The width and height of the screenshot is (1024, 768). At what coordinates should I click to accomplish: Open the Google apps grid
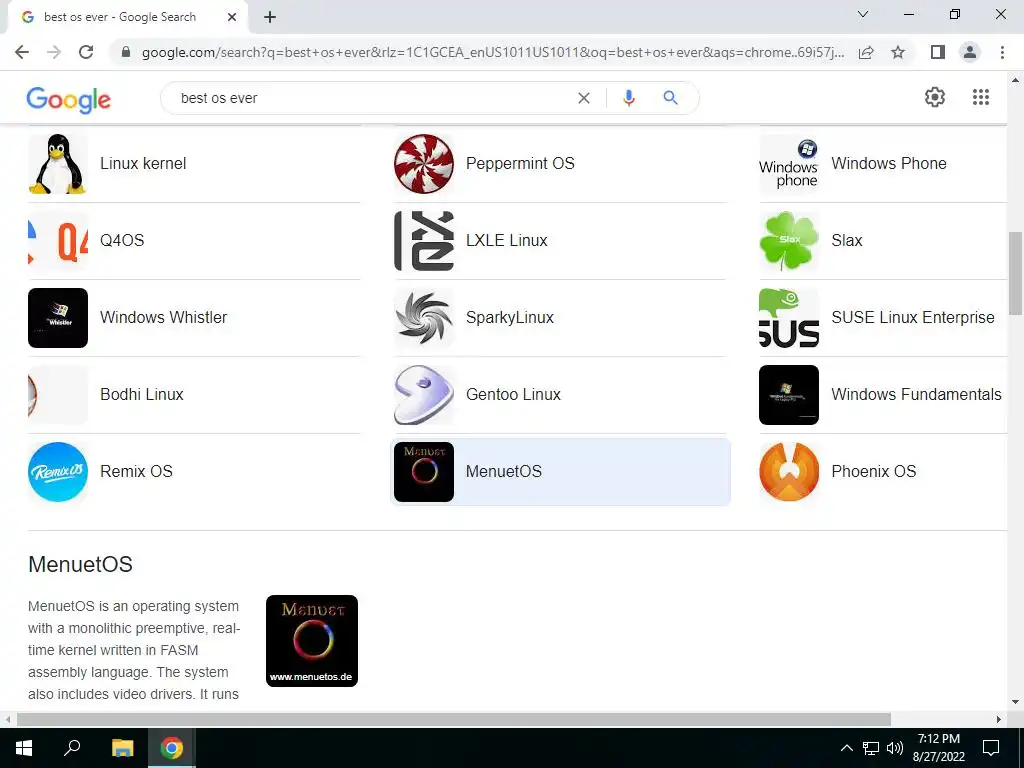tap(981, 97)
